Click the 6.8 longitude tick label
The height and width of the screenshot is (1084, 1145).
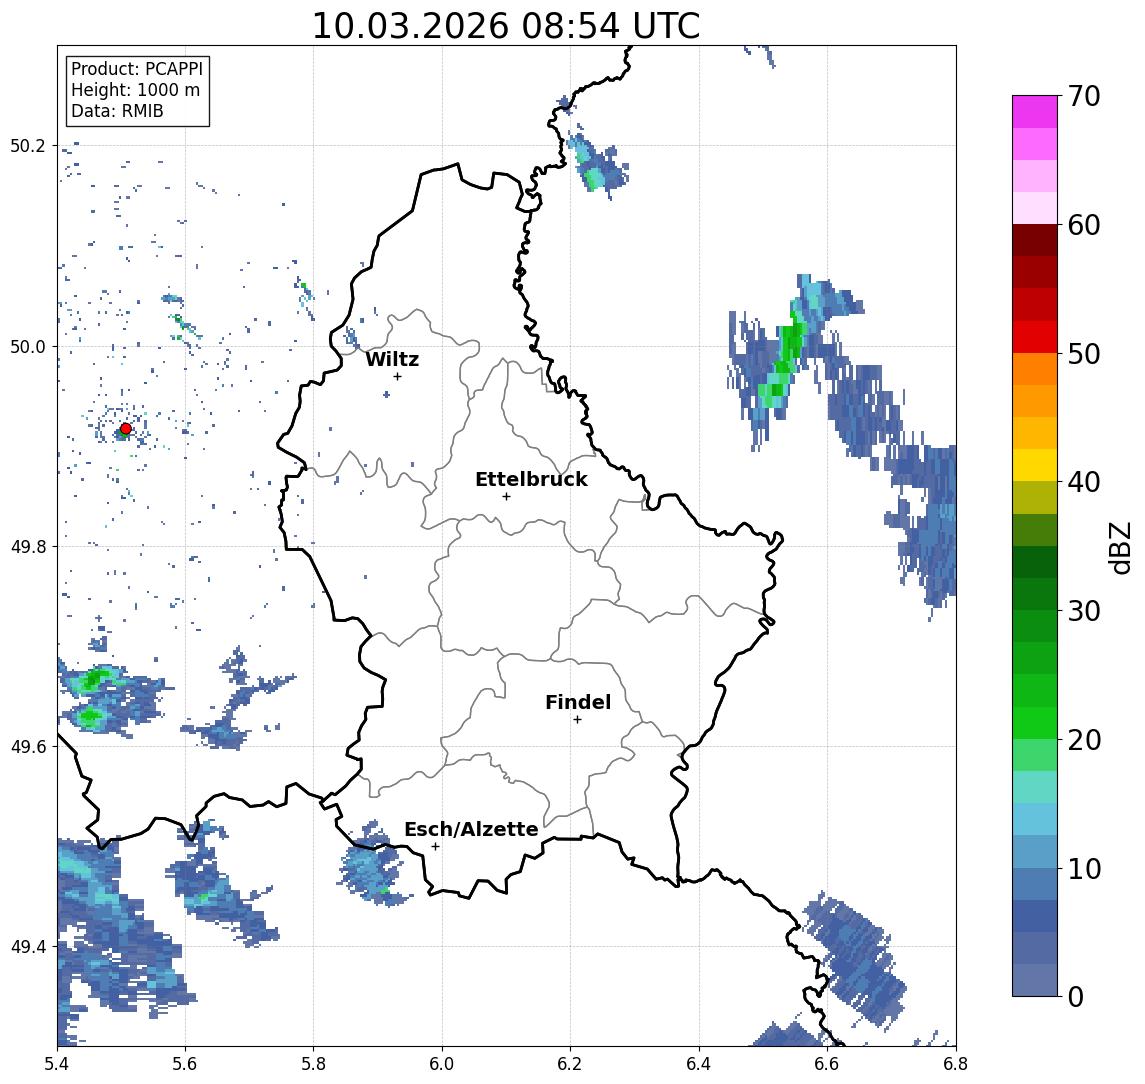click(x=955, y=1064)
